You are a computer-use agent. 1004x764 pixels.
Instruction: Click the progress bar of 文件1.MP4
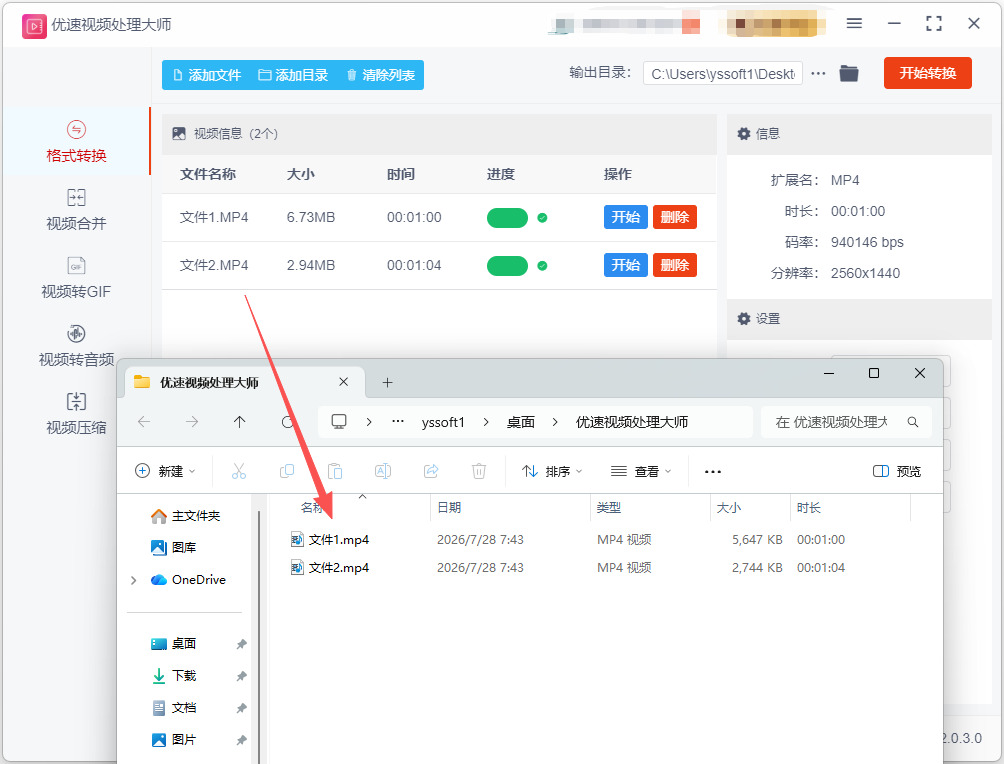pos(507,218)
